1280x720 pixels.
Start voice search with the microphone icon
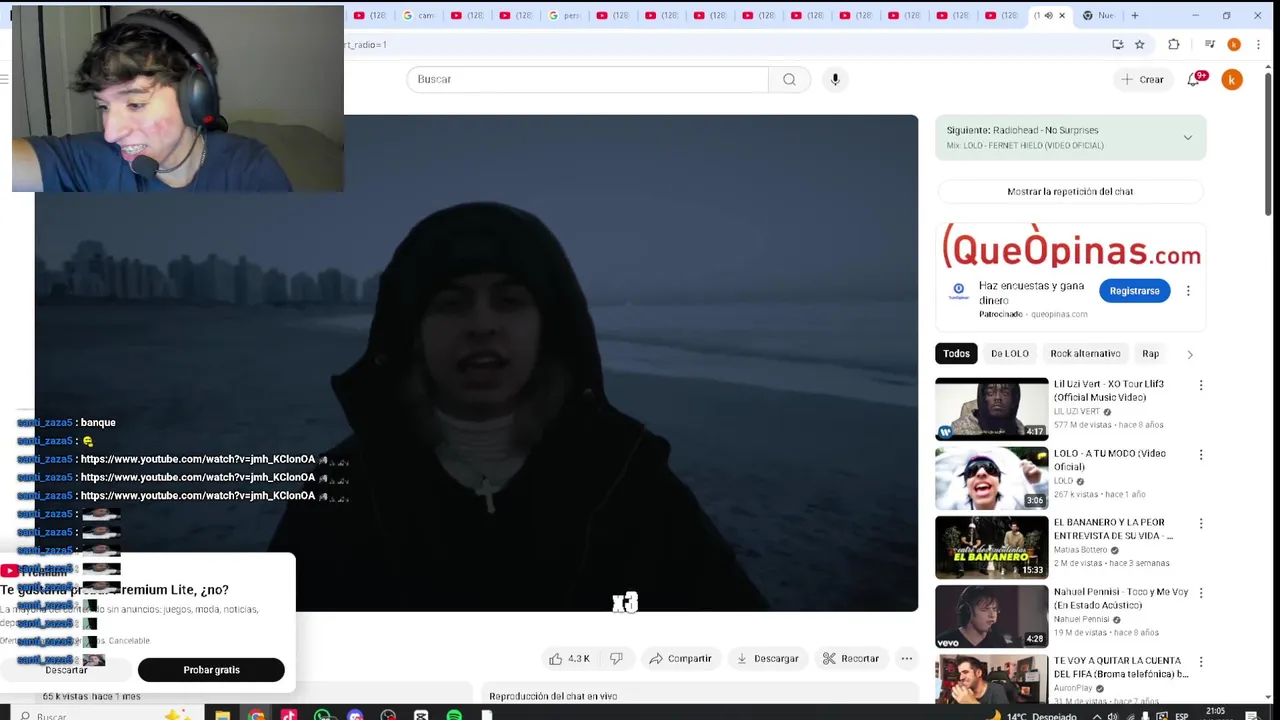click(x=835, y=79)
